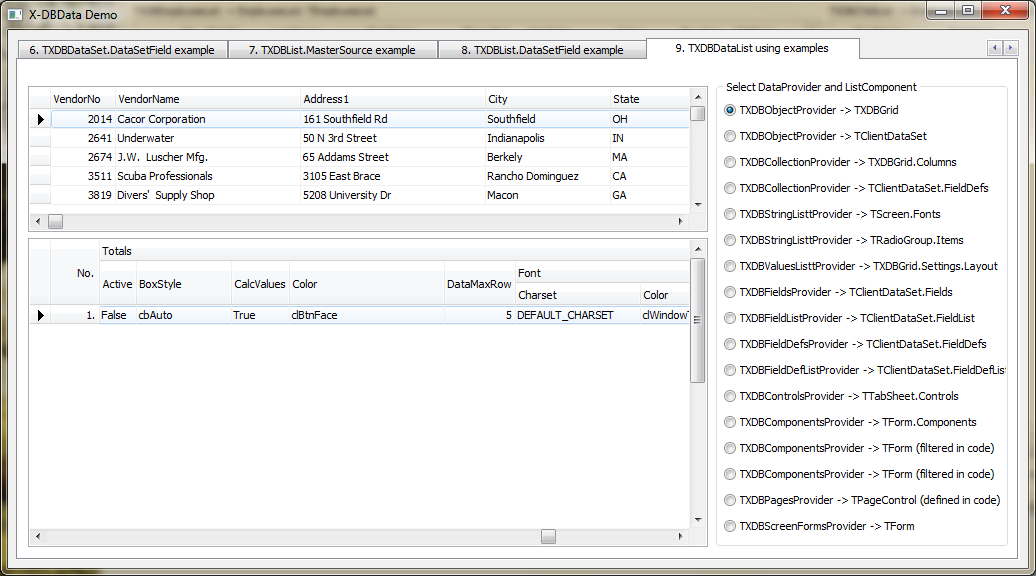Click row indicator arrow for Cacor Corporation
This screenshot has height=576, width=1036.
[40, 119]
